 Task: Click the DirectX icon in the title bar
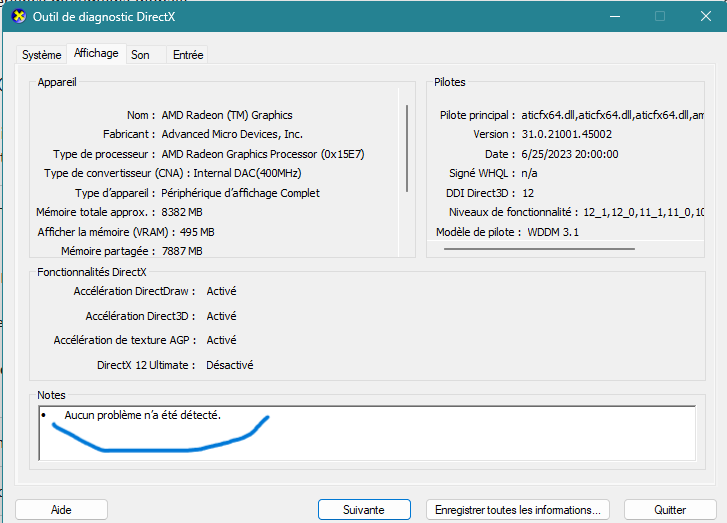[x=19, y=16]
